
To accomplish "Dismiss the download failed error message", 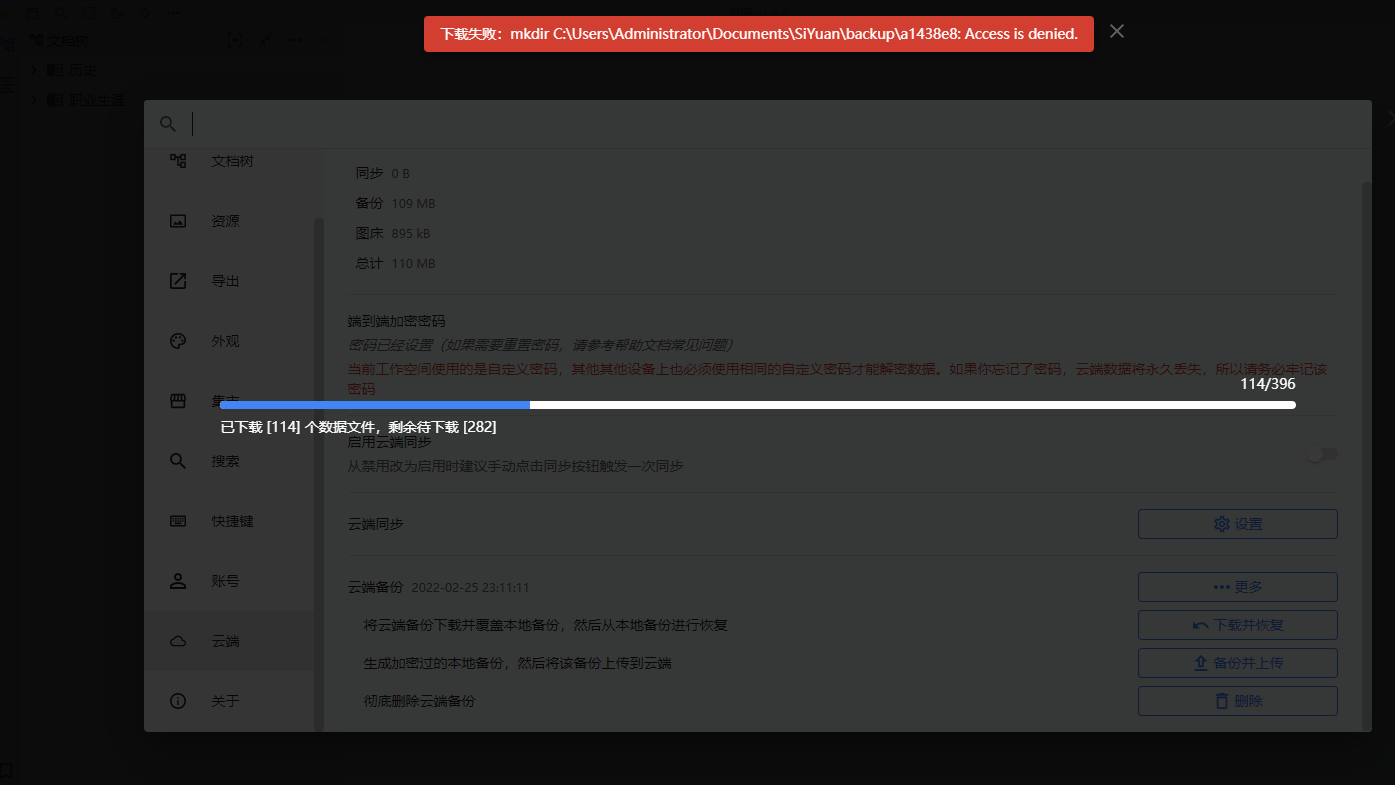I will pyautogui.click(x=1117, y=32).
